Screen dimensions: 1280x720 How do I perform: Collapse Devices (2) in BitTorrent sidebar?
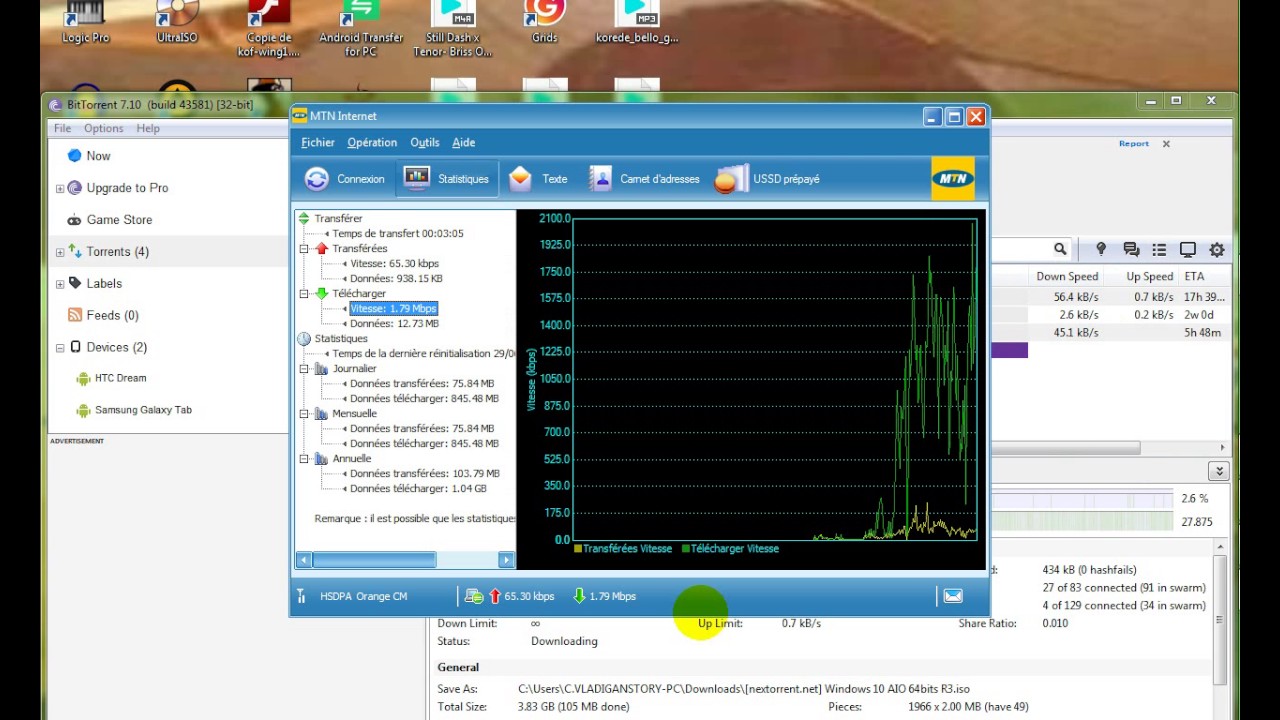click(x=60, y=348)
